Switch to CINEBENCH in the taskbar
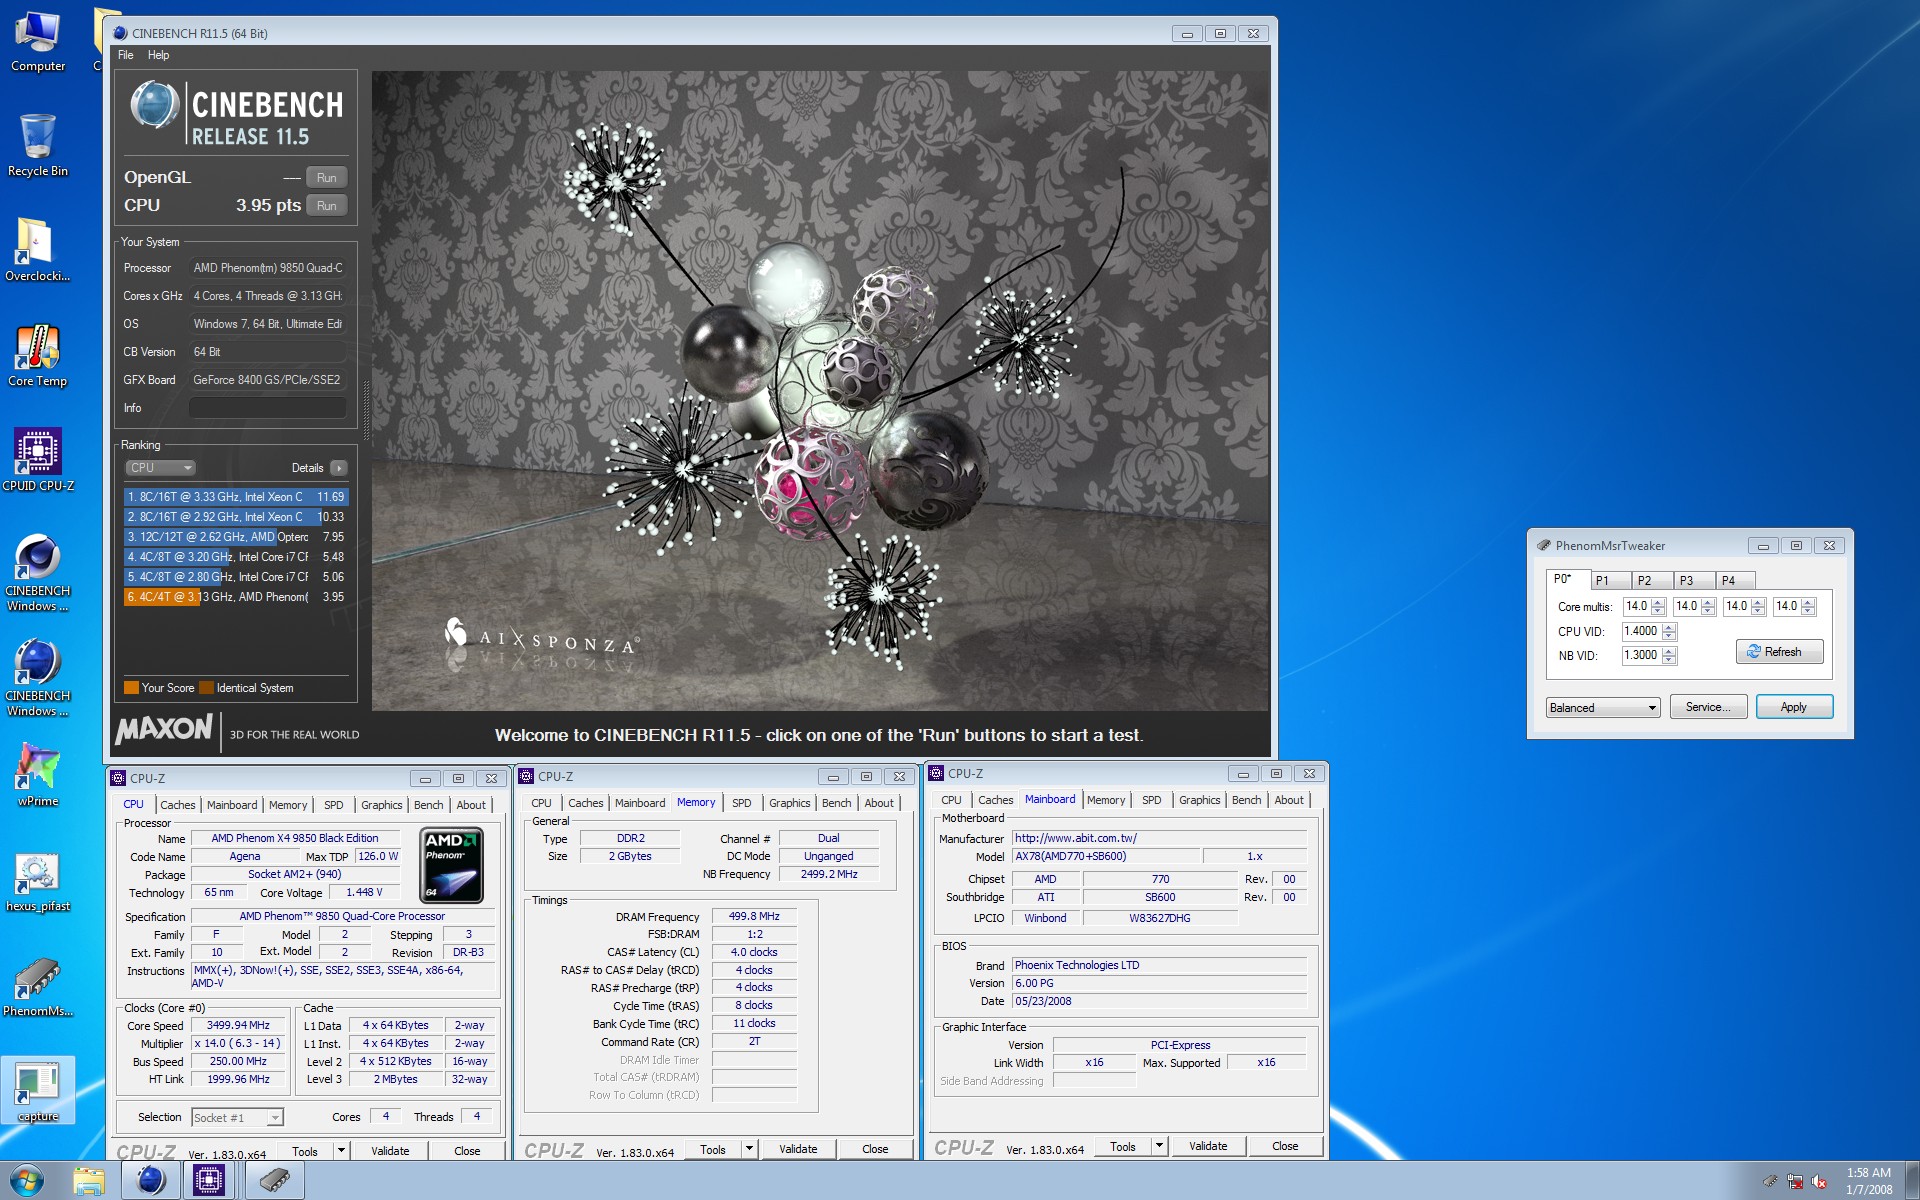 click(151, 1181)
